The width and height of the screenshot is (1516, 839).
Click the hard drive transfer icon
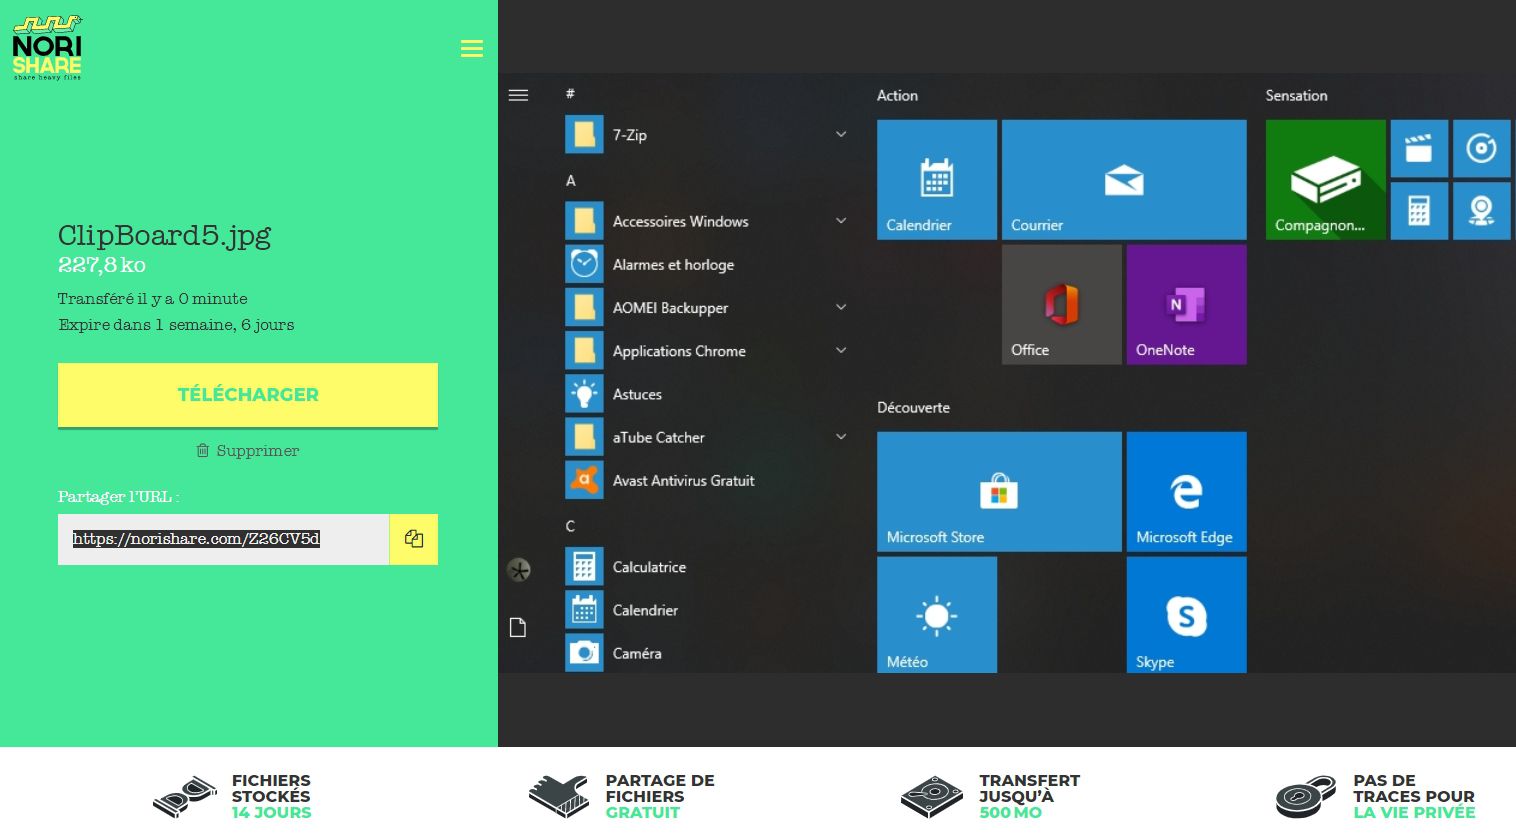pyautogui.click(x=931, y=797)
